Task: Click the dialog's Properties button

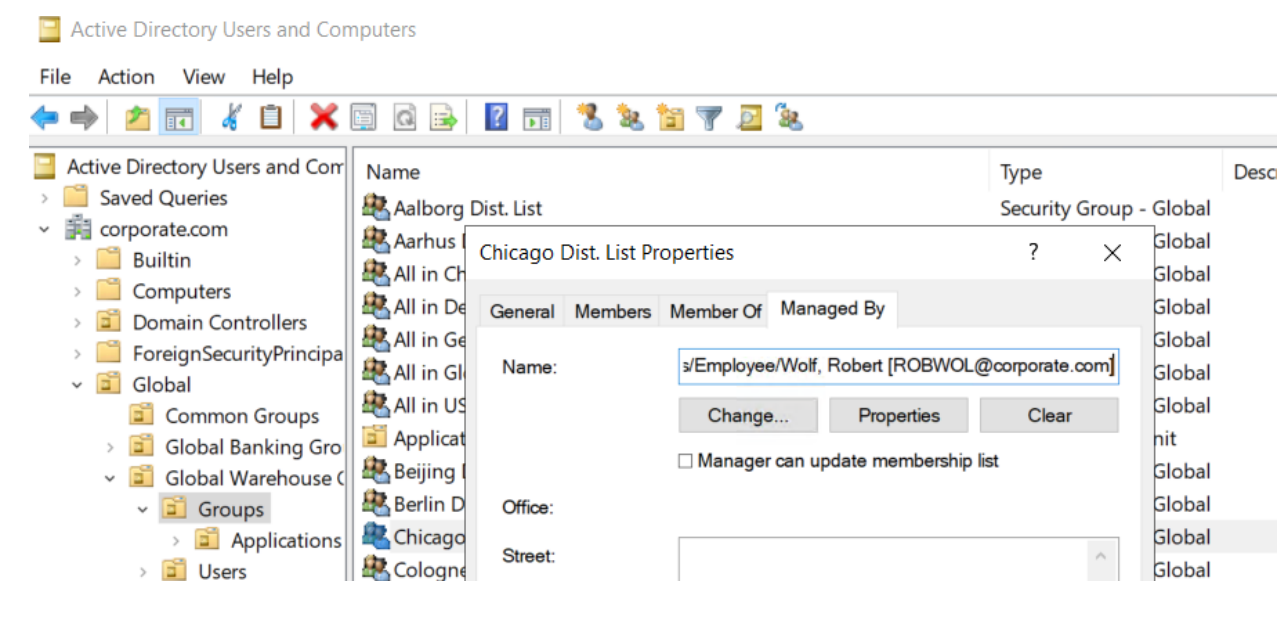Action: coord(899,416)
